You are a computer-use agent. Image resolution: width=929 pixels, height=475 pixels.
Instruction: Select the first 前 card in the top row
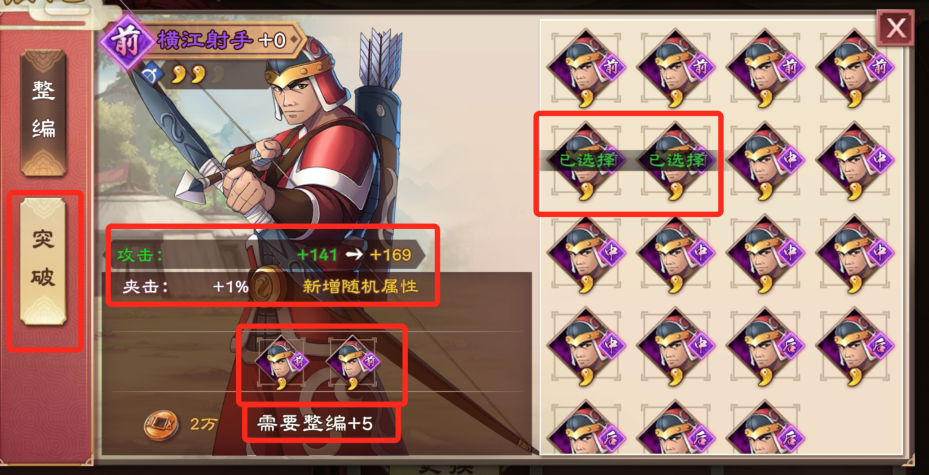[x=585, y=68]
